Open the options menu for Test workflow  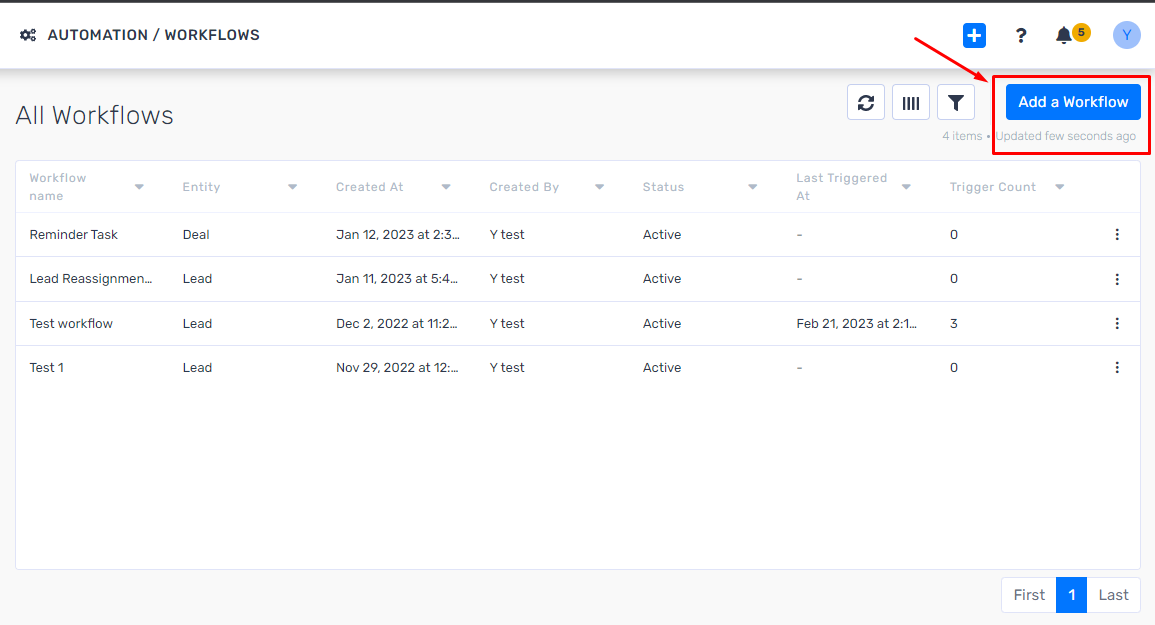(x=1117, y=324)
